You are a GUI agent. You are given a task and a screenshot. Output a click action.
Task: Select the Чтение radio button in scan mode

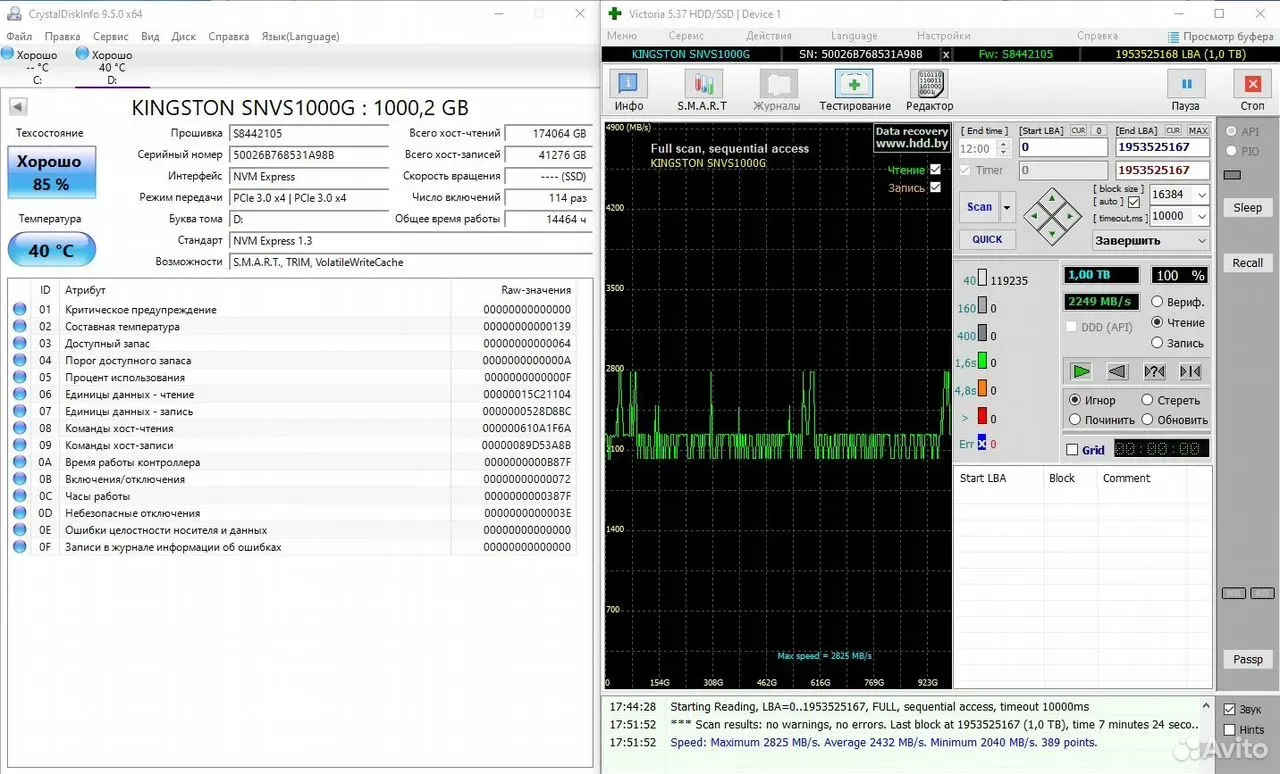pos(1157,323)
